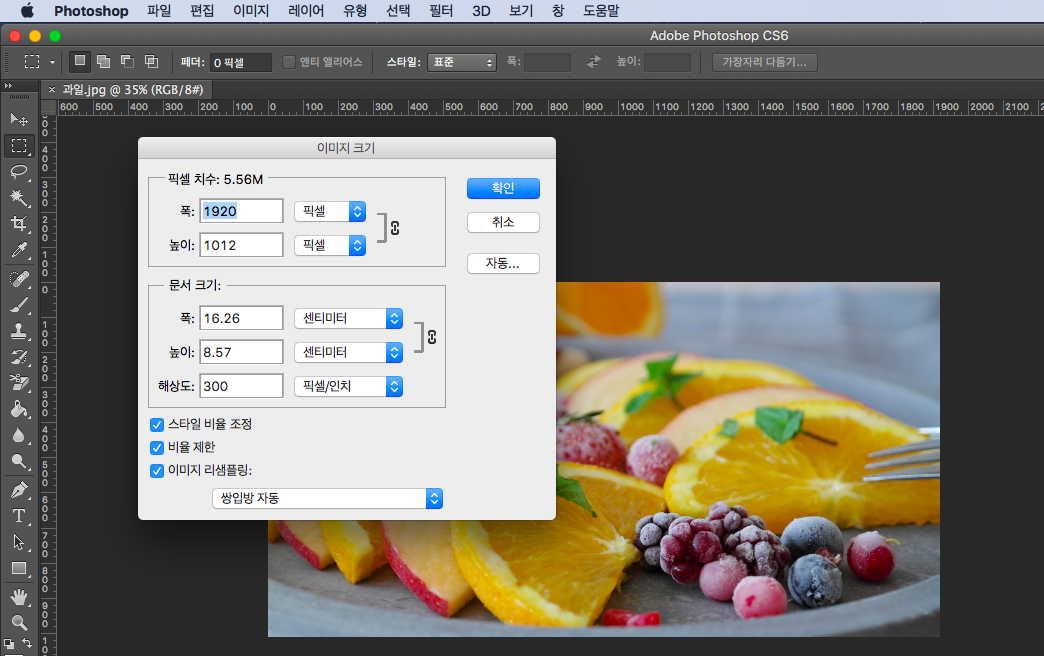Image resolution: width=1044 pixels, height=656 pixels.
Task: Open the 스타일 표준 dropdown
Action: click(x=462, y=62)
